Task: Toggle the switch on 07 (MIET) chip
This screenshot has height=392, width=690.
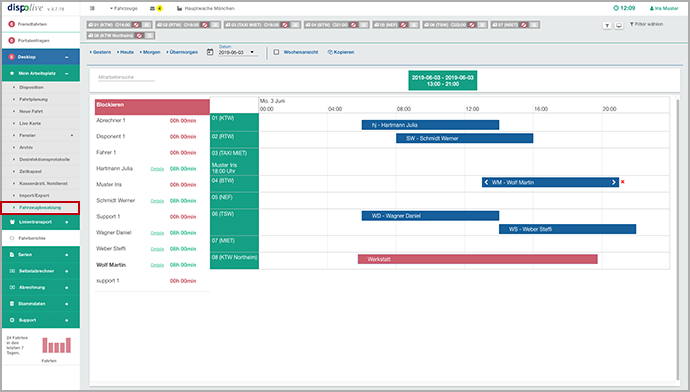Action: (534, 25)
